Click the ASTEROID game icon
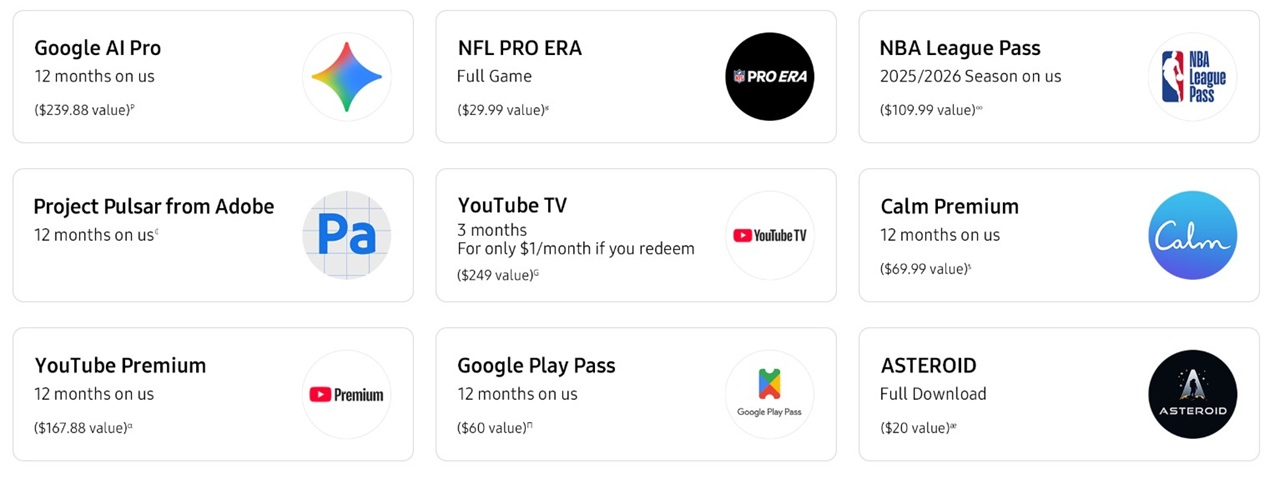The height and width of the screenshot is (478, 1280). [1192, 394]
